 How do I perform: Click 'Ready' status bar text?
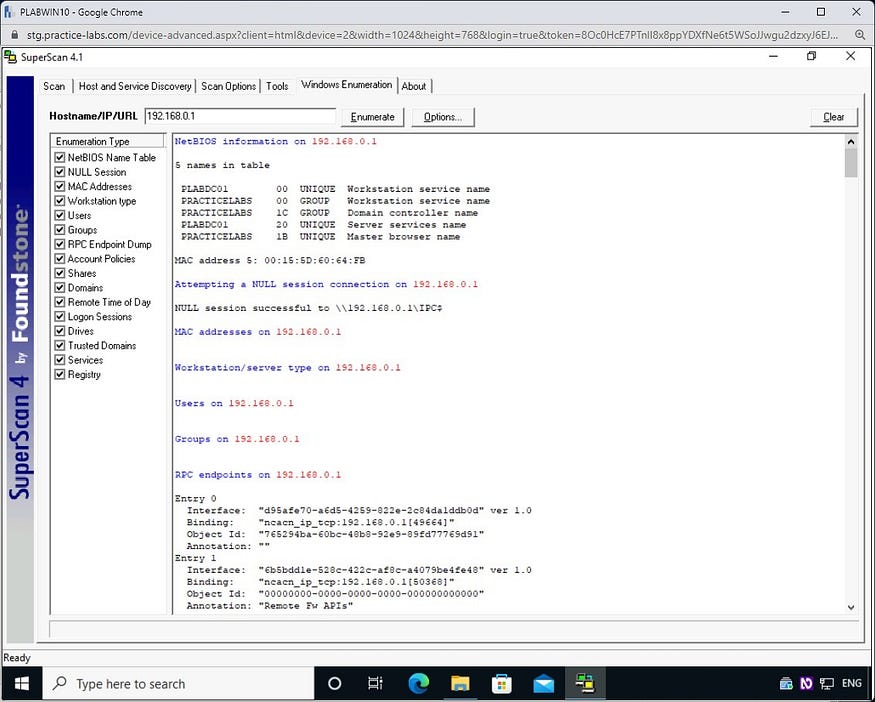[x=17, y=657]
